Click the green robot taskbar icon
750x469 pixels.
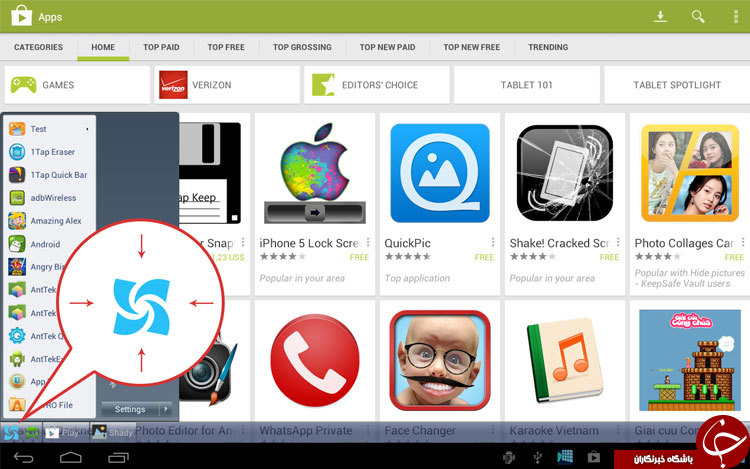click(32, 433)
